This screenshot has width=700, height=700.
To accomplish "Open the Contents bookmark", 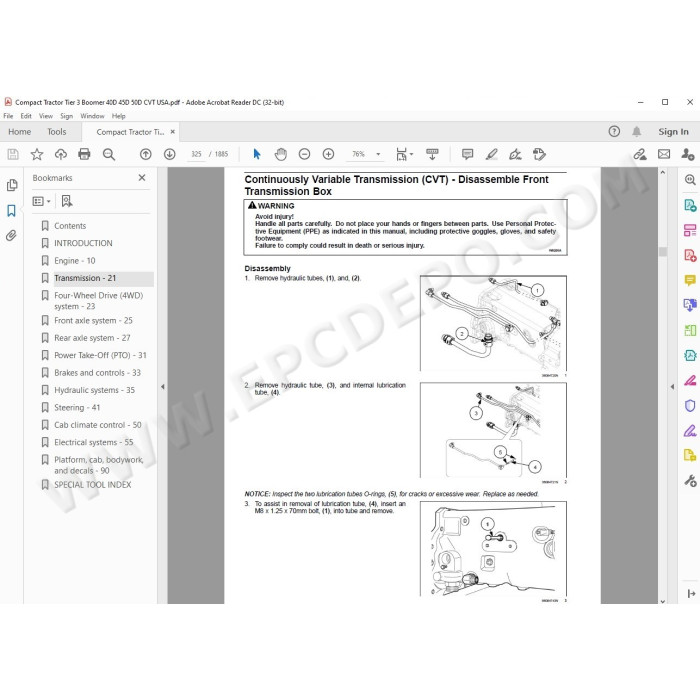I will (70, 226).
